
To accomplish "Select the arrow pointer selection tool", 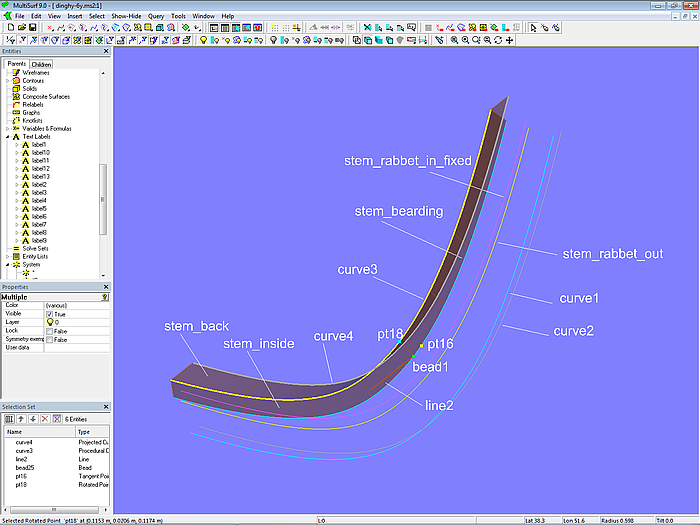I will (535, 28).
